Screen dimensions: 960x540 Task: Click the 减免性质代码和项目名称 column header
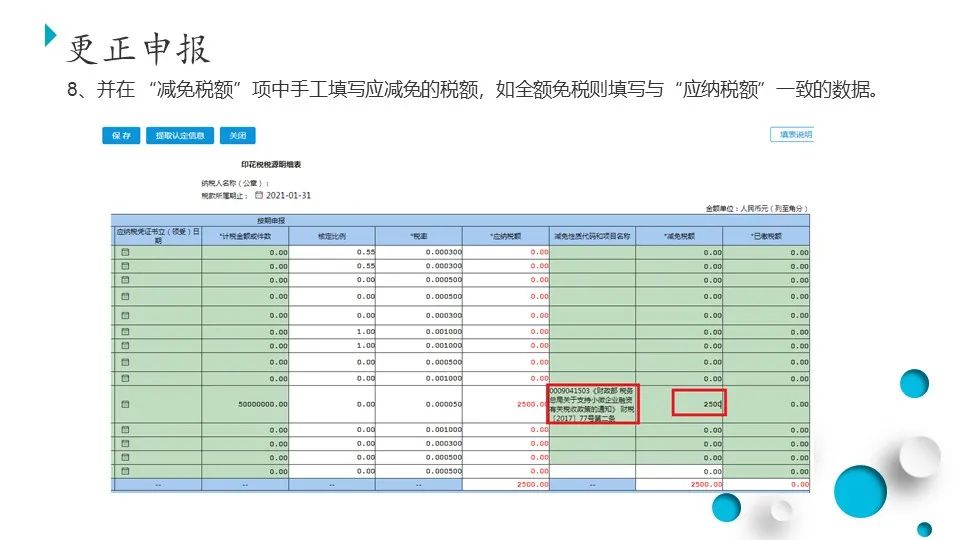tap(592, 236)
